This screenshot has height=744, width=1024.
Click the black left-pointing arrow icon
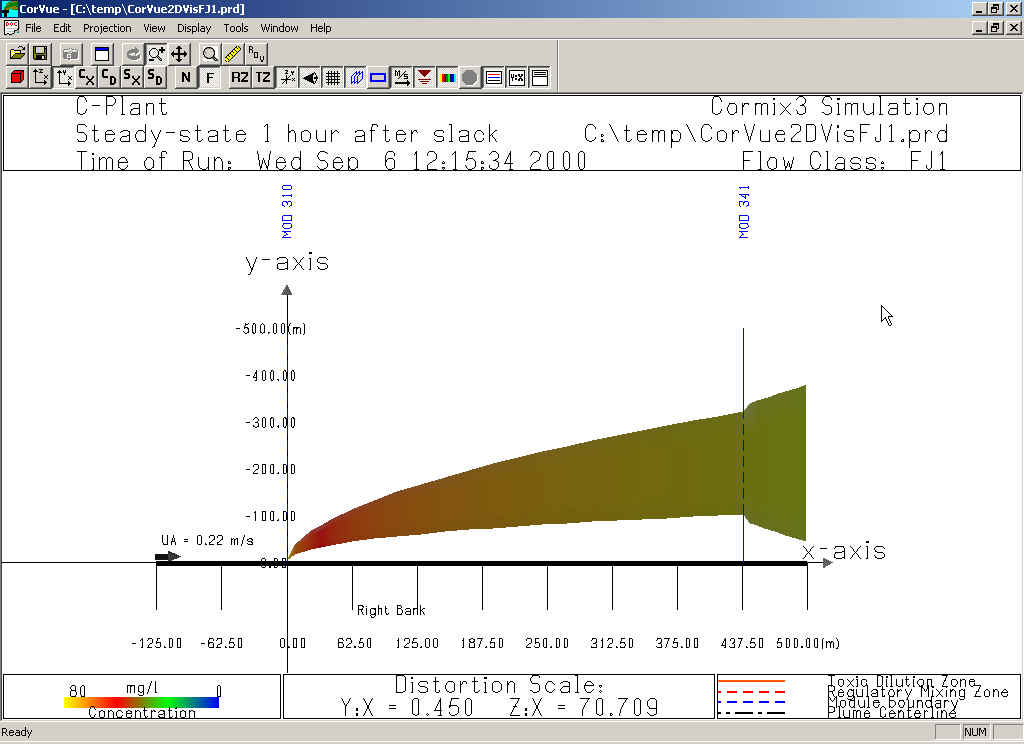(310, 77)
